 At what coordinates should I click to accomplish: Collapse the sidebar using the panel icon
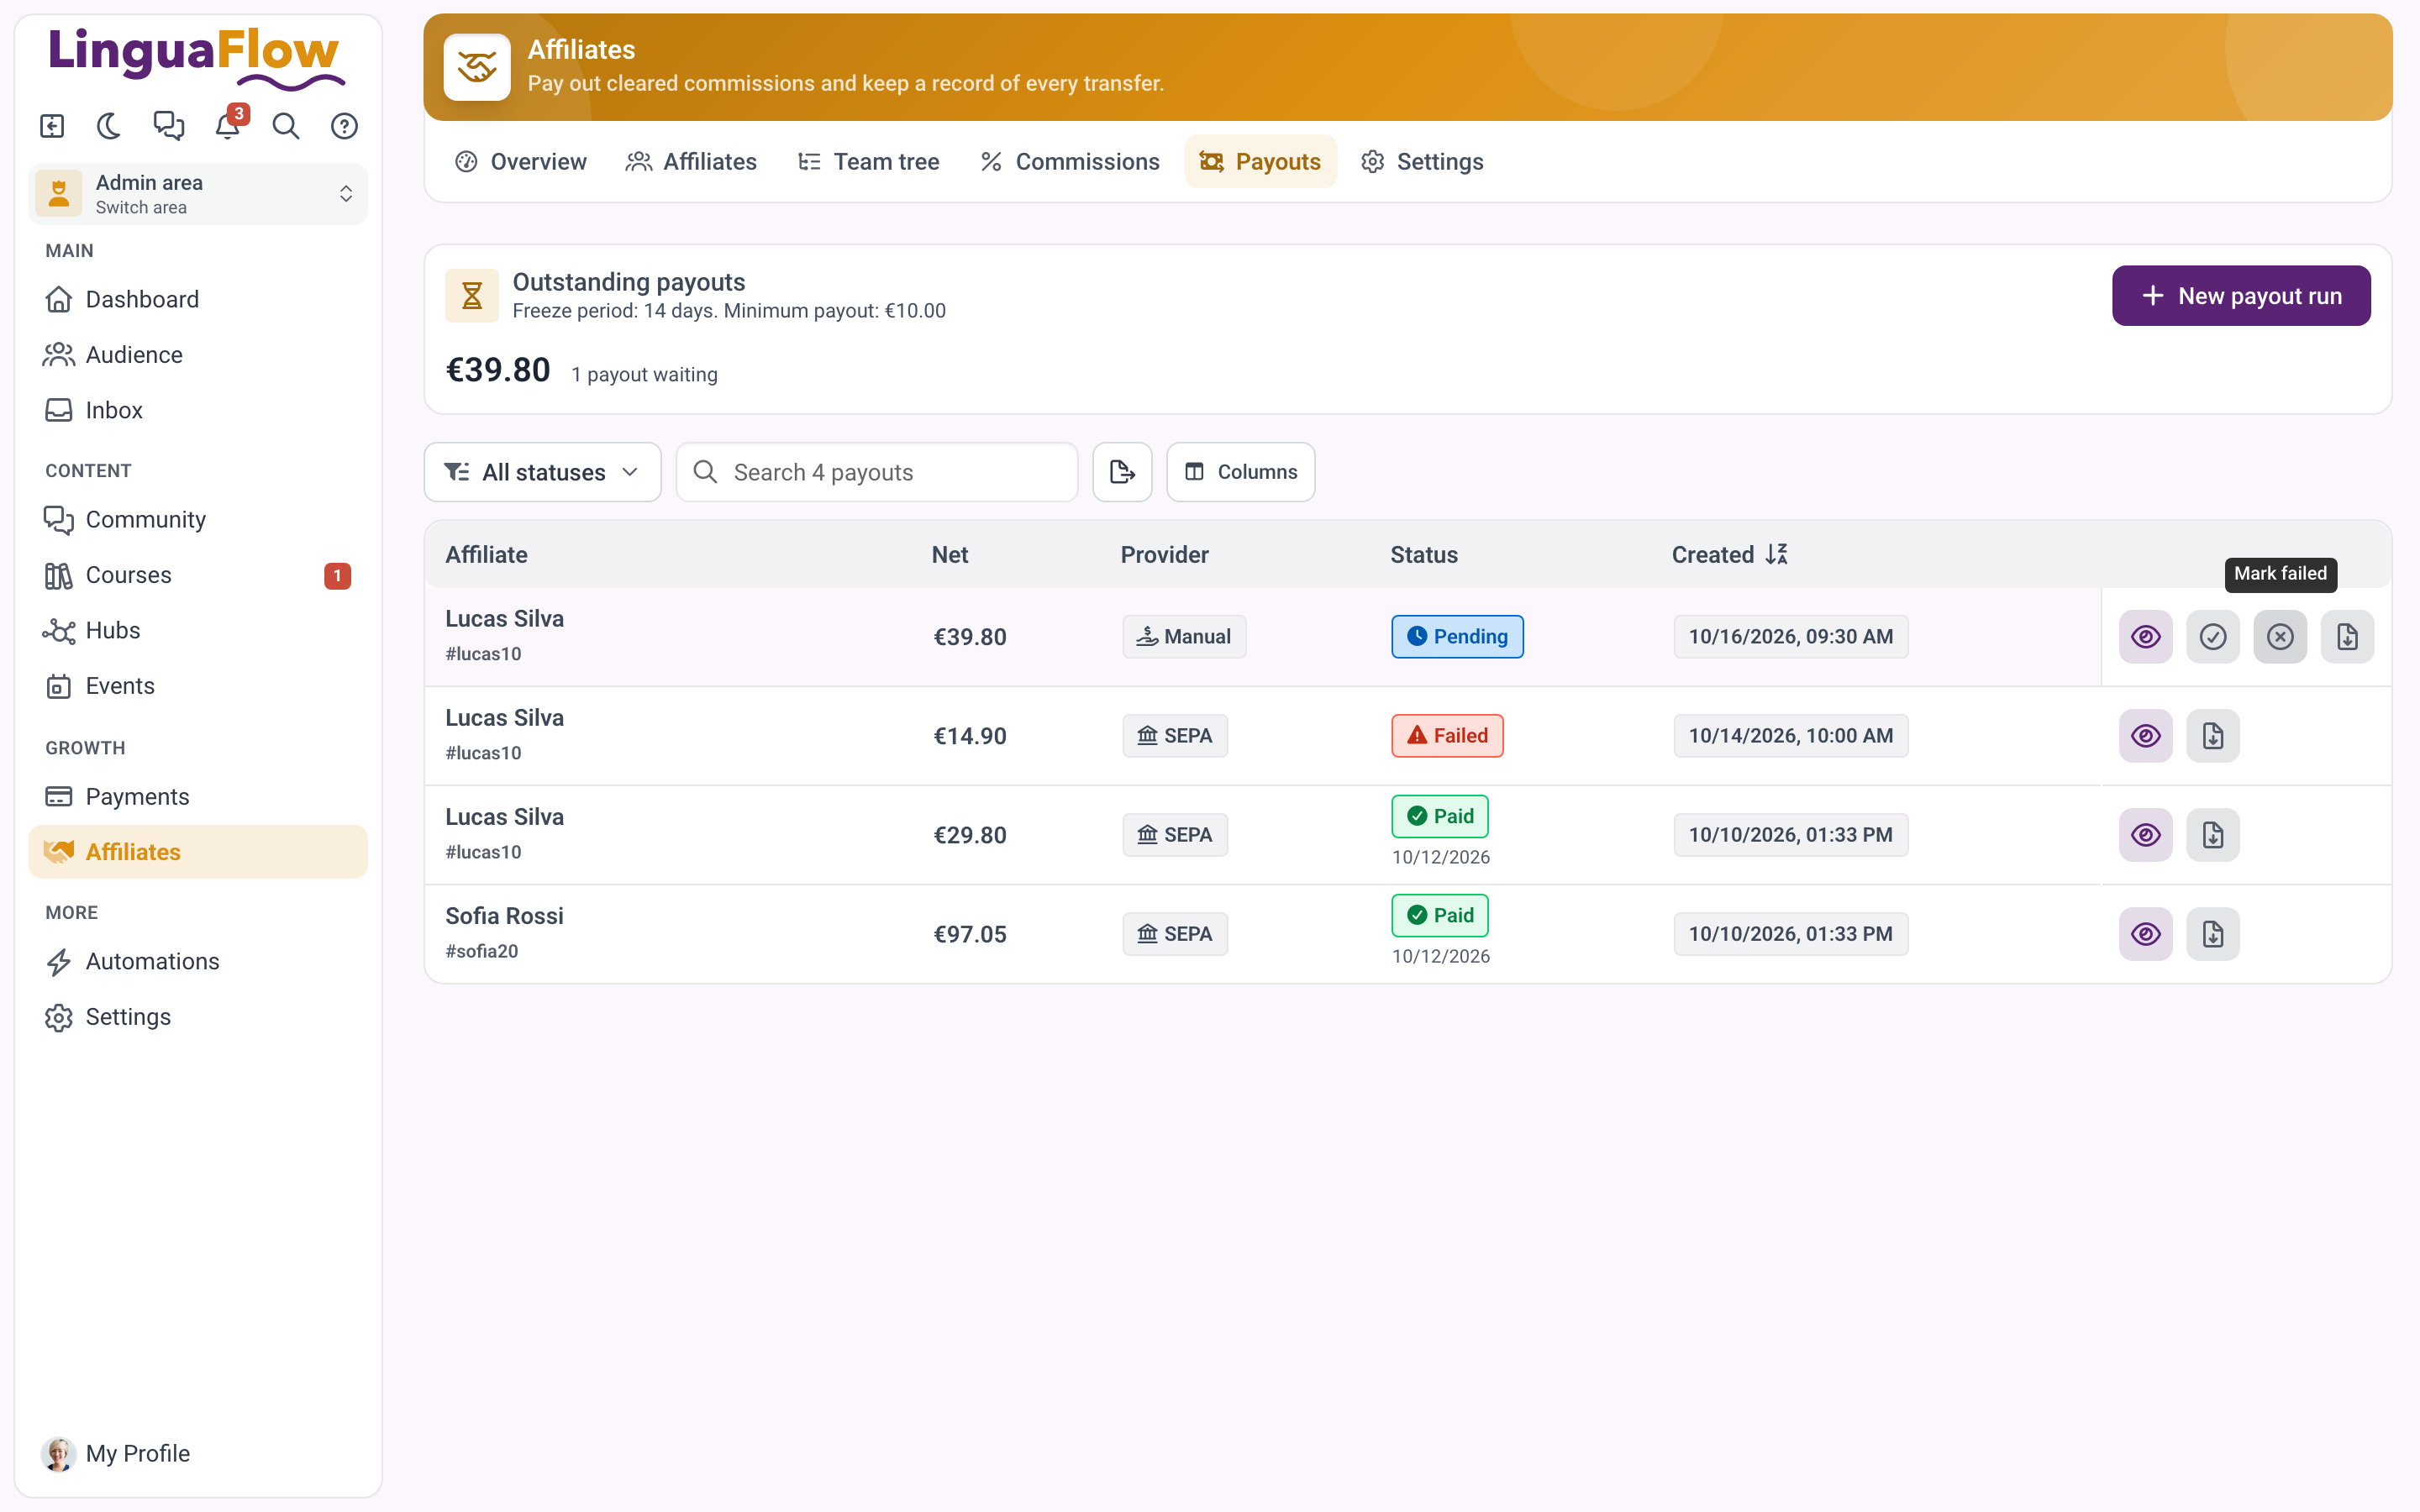coord(52,126)
